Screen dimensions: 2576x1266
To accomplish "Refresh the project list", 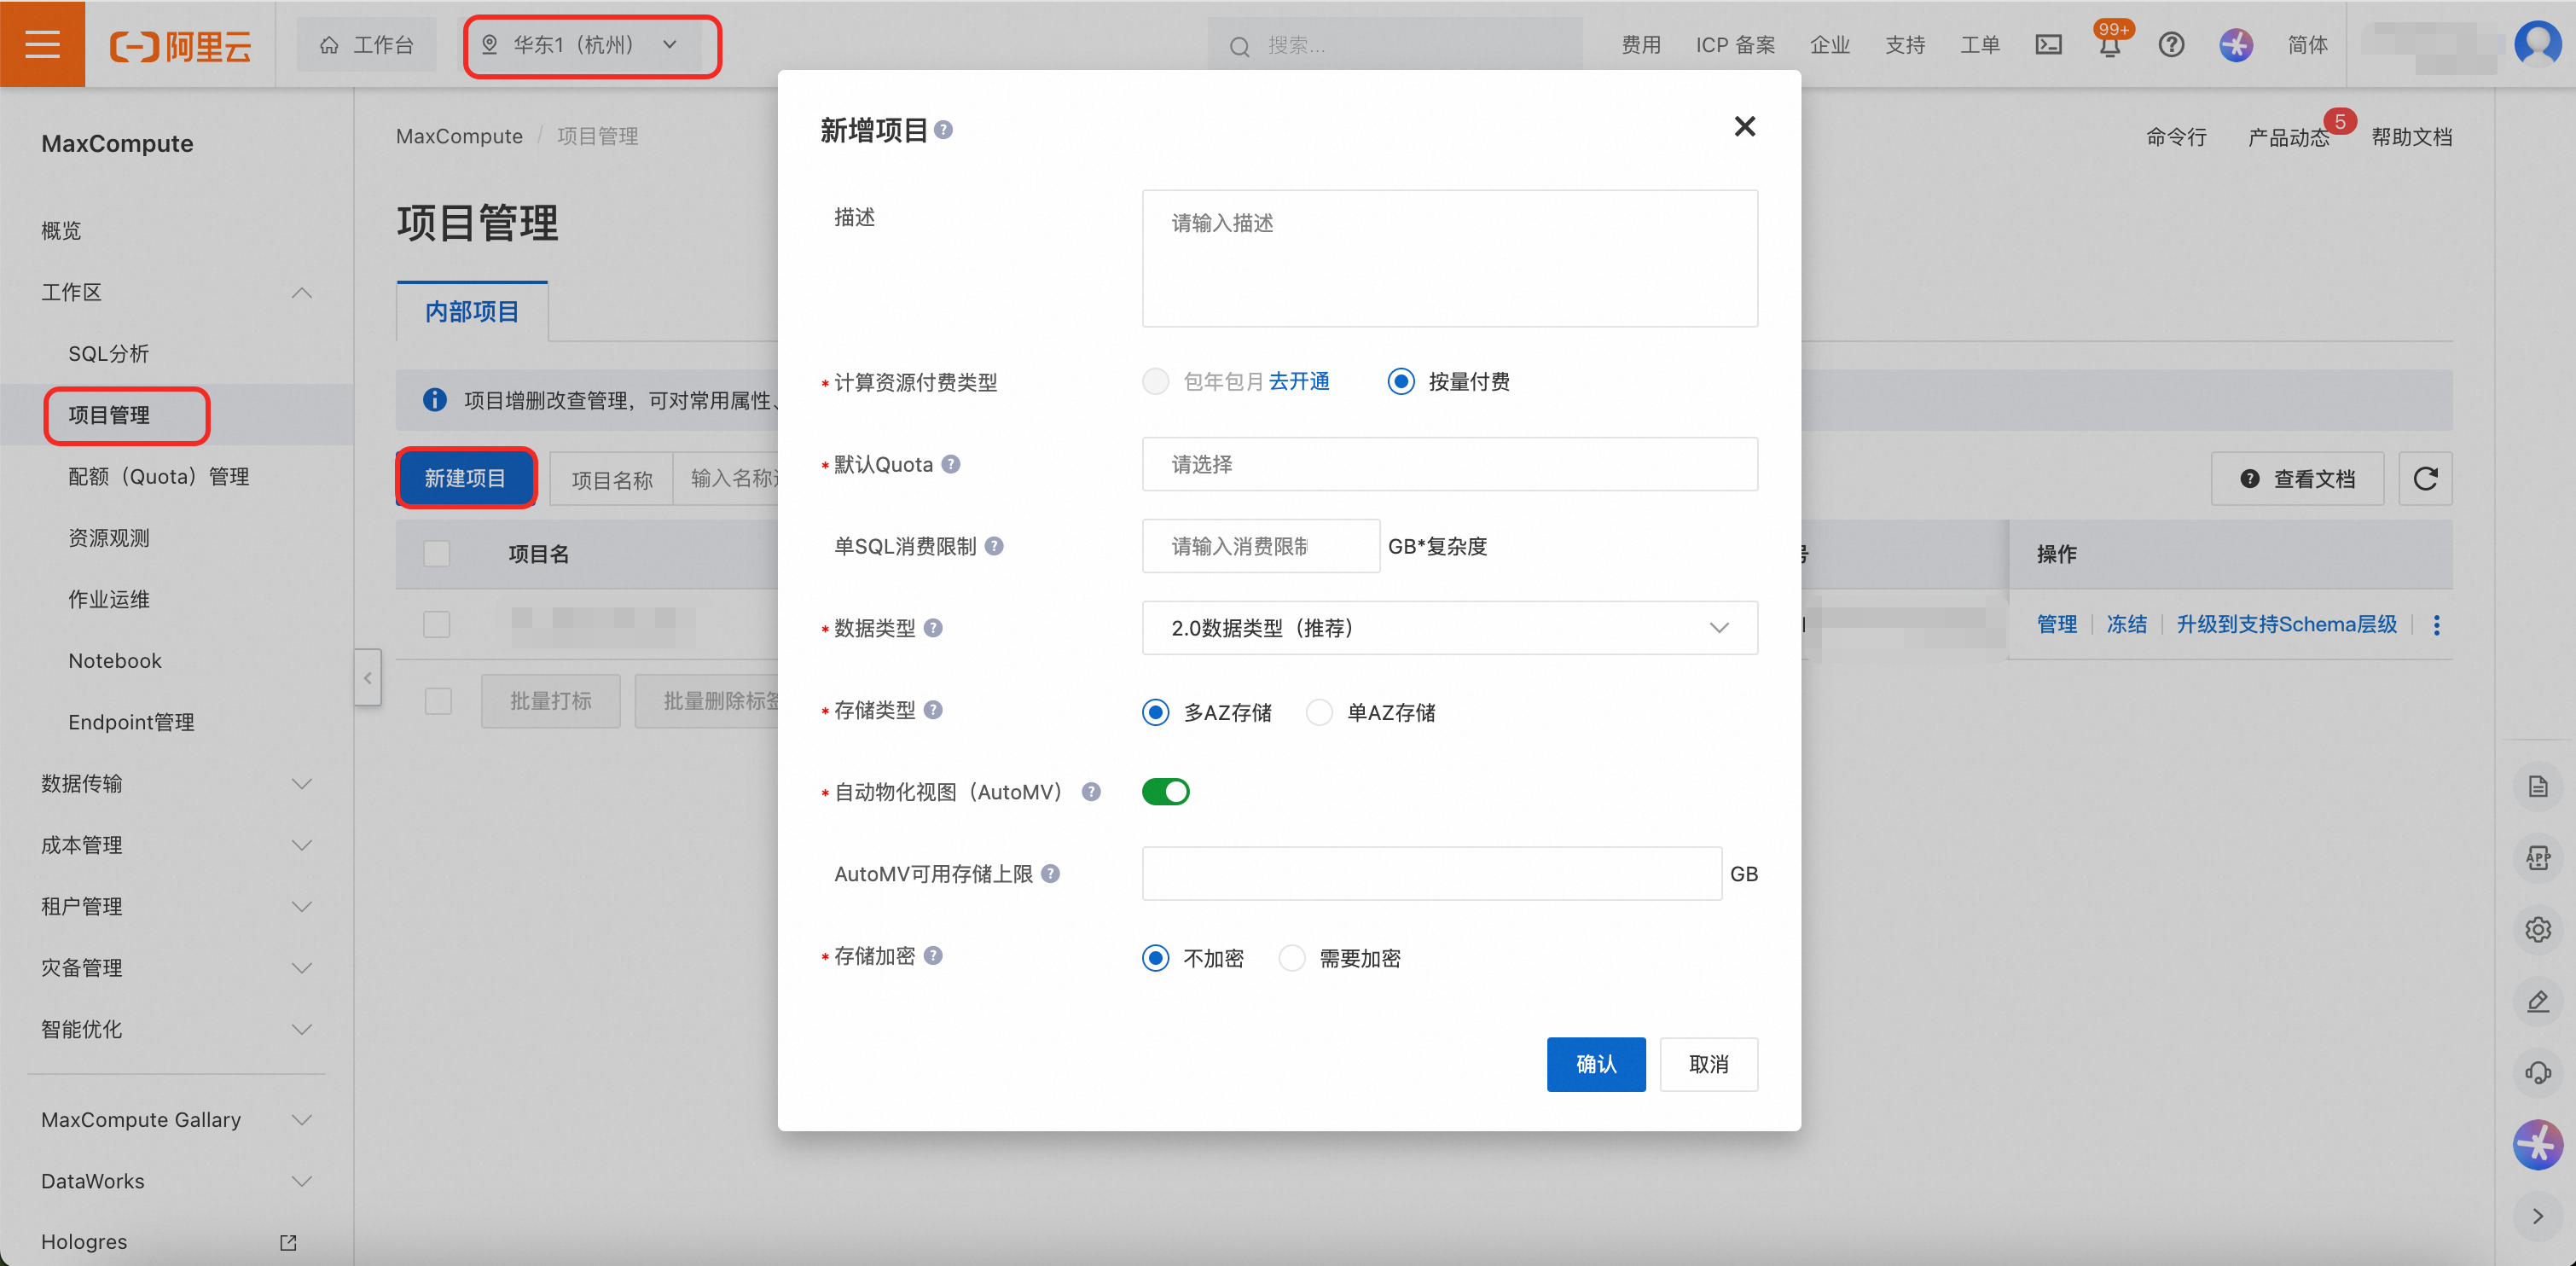I will point(2425,479).
